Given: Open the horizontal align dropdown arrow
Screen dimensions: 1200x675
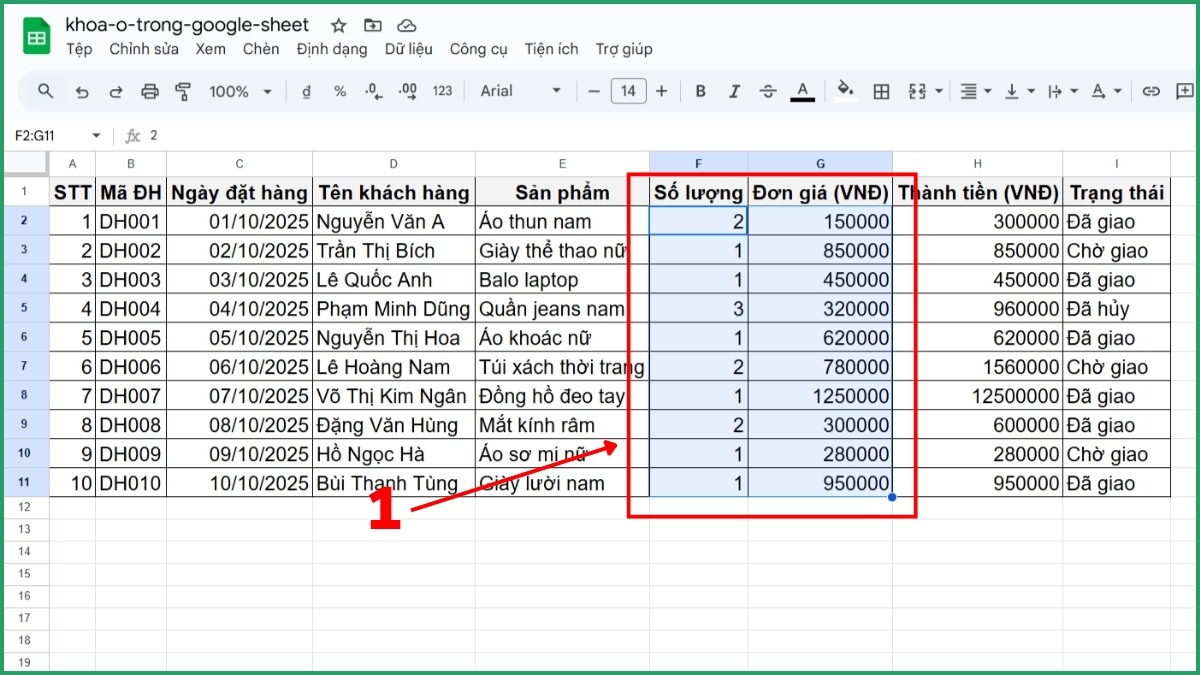Looking at the screenshot, I should 987,91.
